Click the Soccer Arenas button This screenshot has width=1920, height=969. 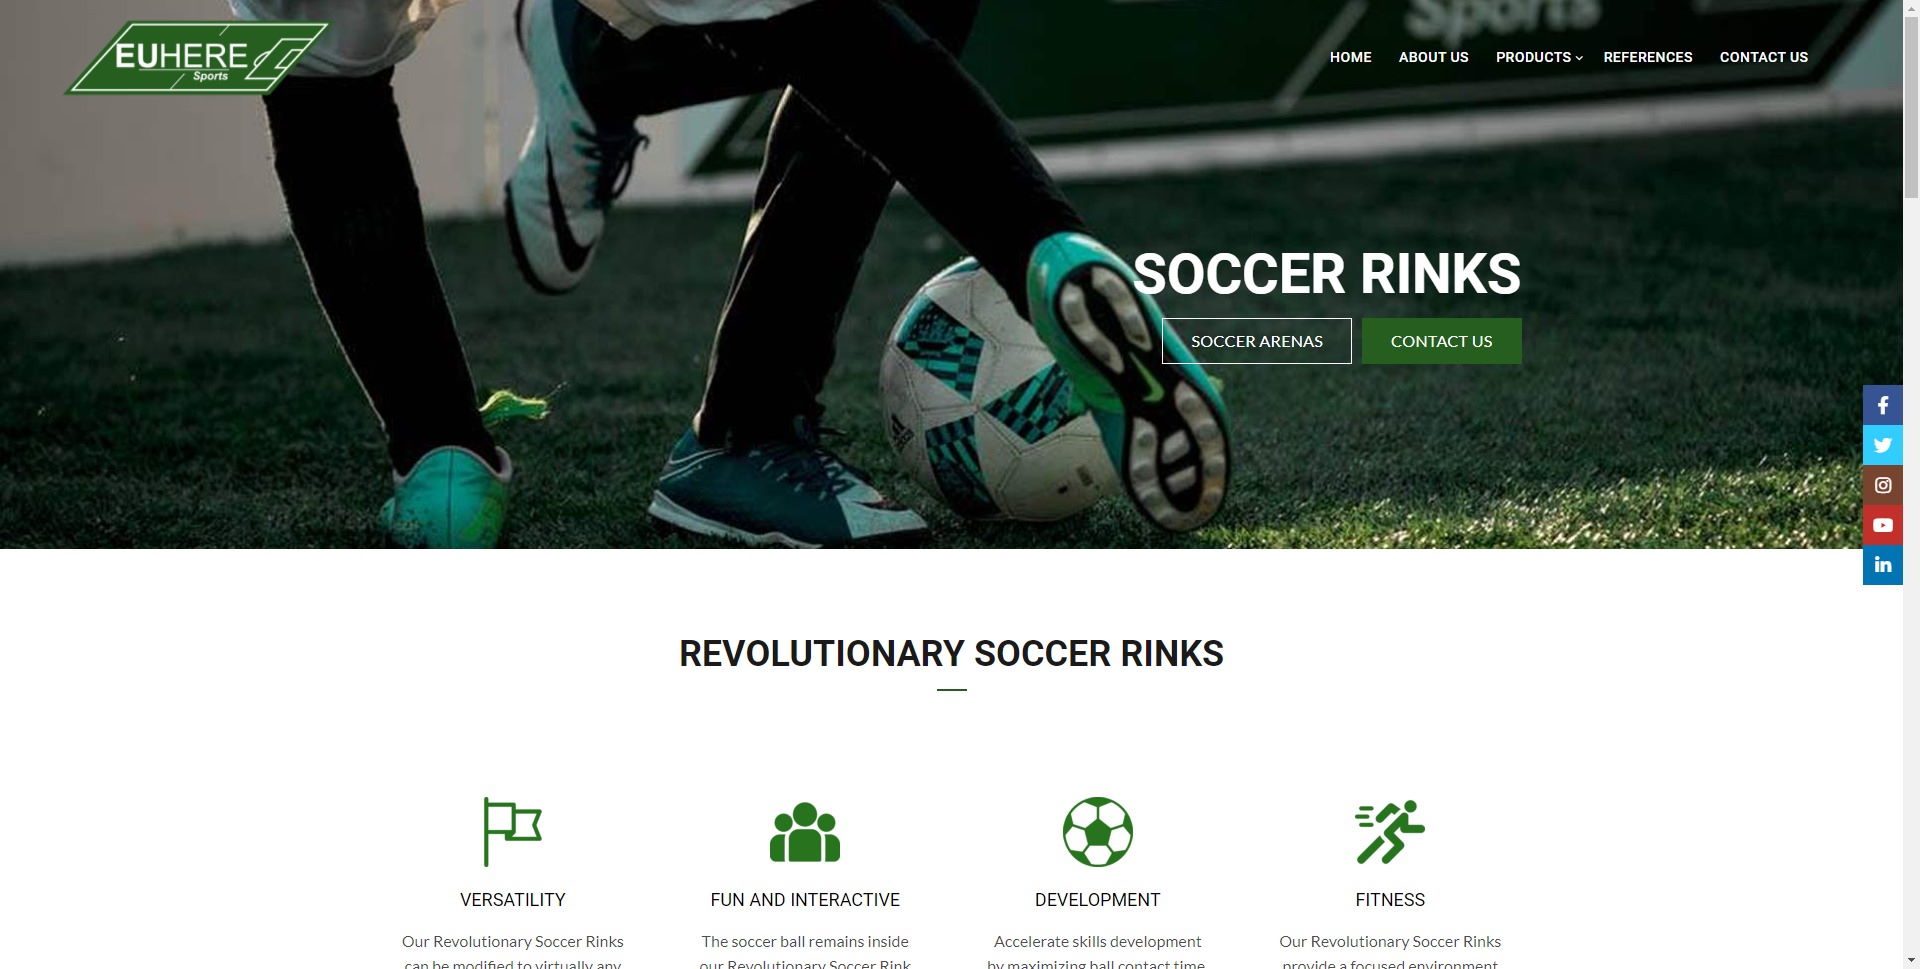click(1256, 341)
